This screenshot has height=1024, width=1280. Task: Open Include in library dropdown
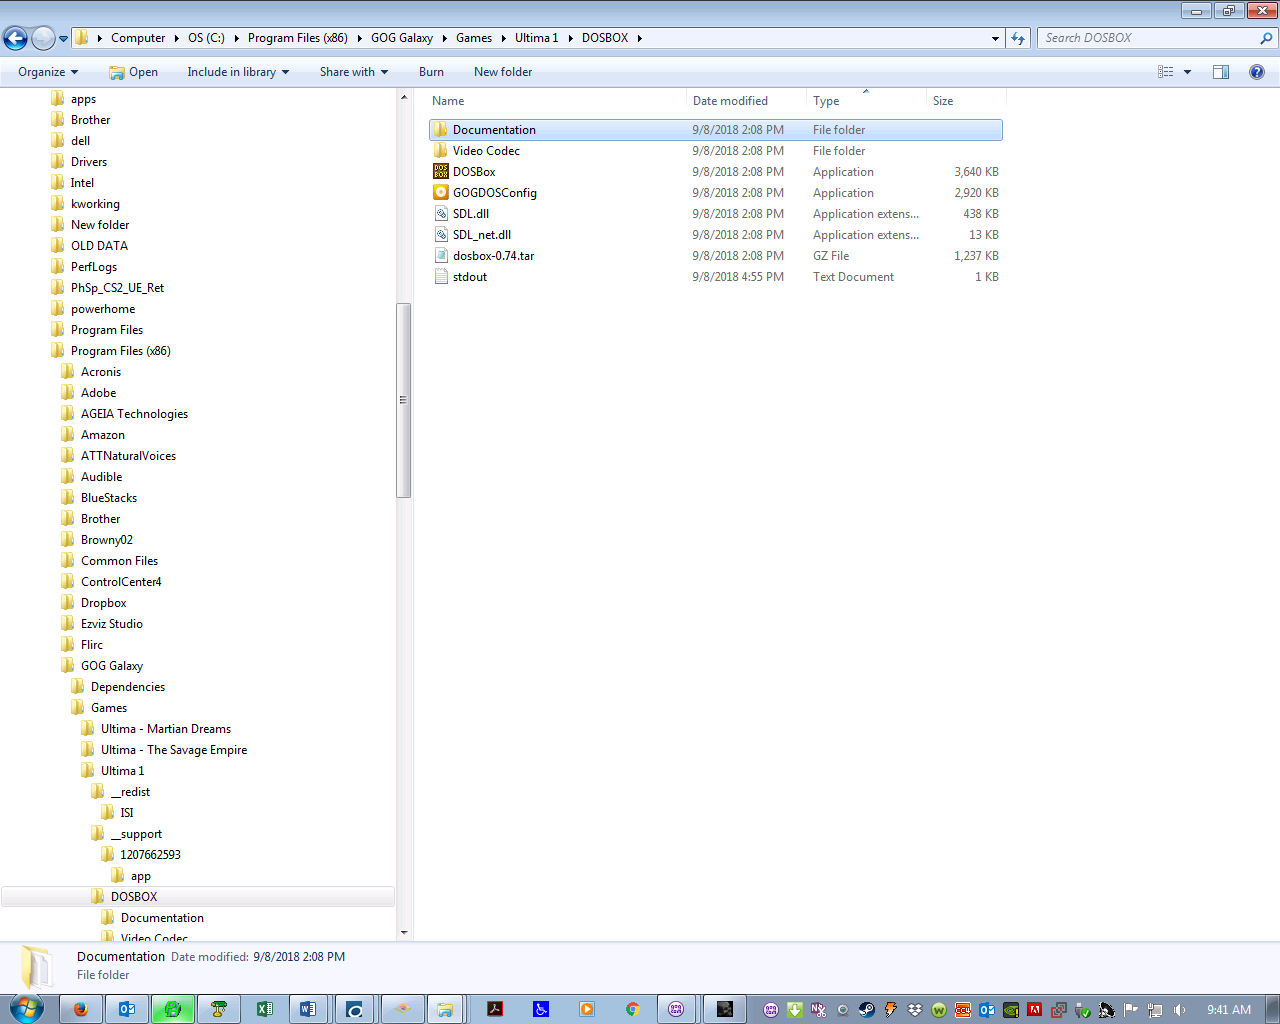tap(238, 72)
